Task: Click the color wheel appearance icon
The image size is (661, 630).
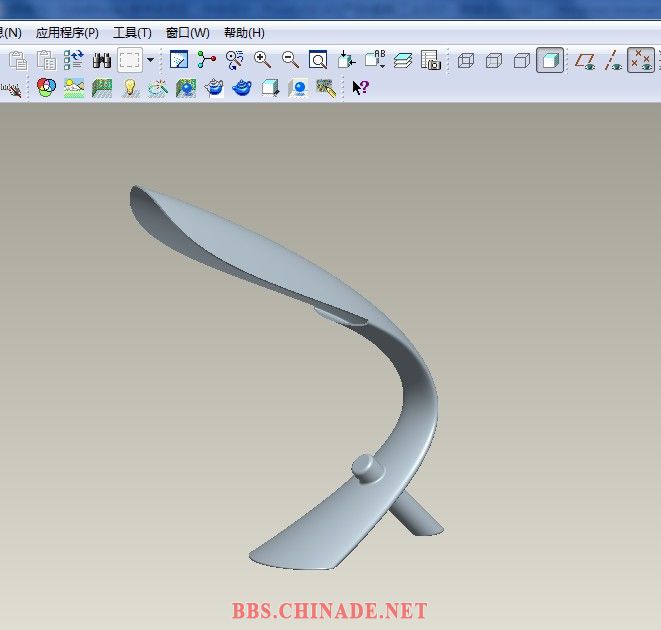Action: [45, 88]
